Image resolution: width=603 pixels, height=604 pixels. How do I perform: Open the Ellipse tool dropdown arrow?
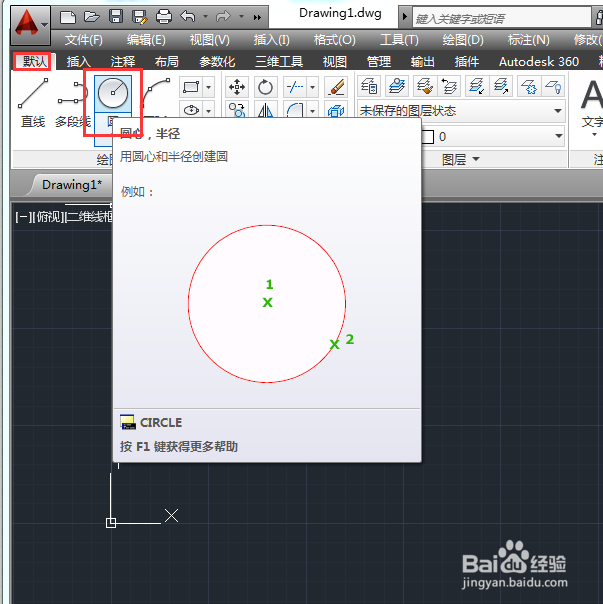(208, 111)
